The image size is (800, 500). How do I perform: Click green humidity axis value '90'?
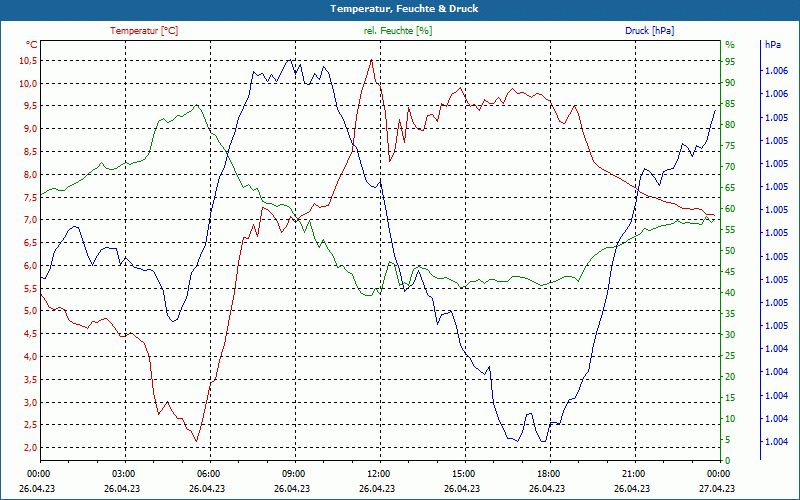730,83
